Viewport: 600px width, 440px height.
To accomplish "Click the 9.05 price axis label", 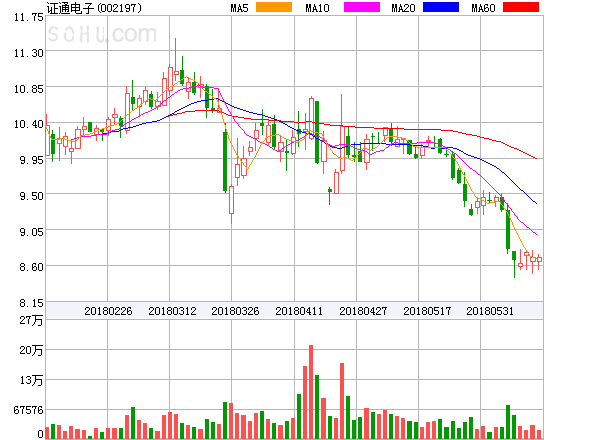I will 31,232.
